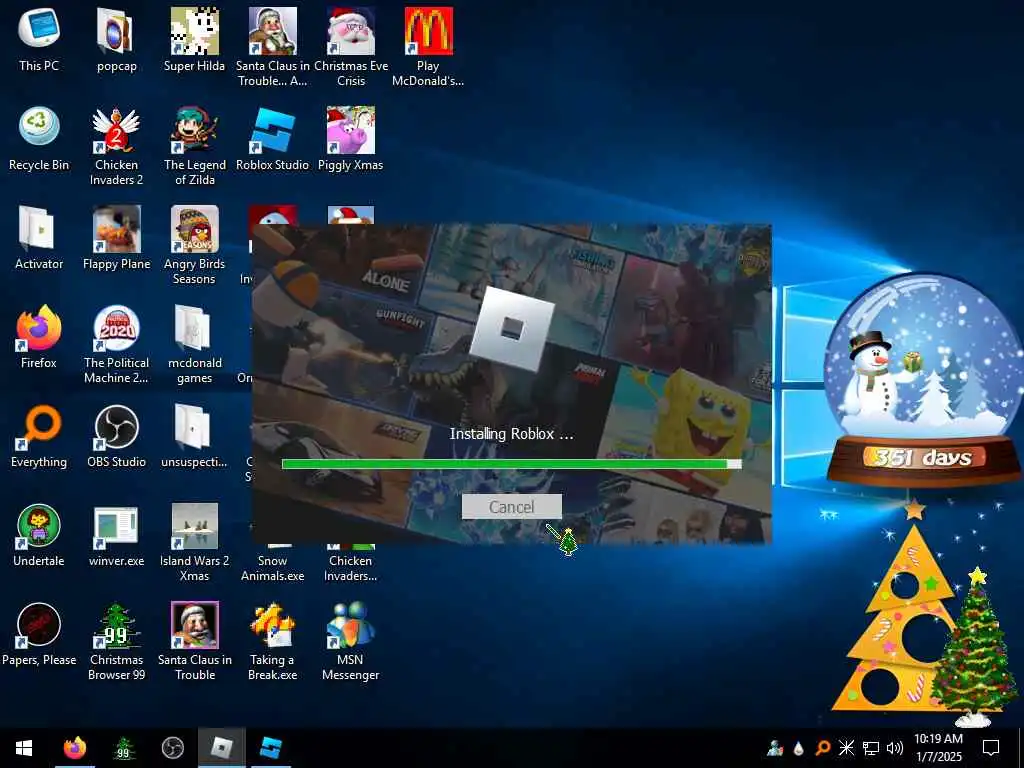Select the winver.exe shortcut

click(116, 536)
